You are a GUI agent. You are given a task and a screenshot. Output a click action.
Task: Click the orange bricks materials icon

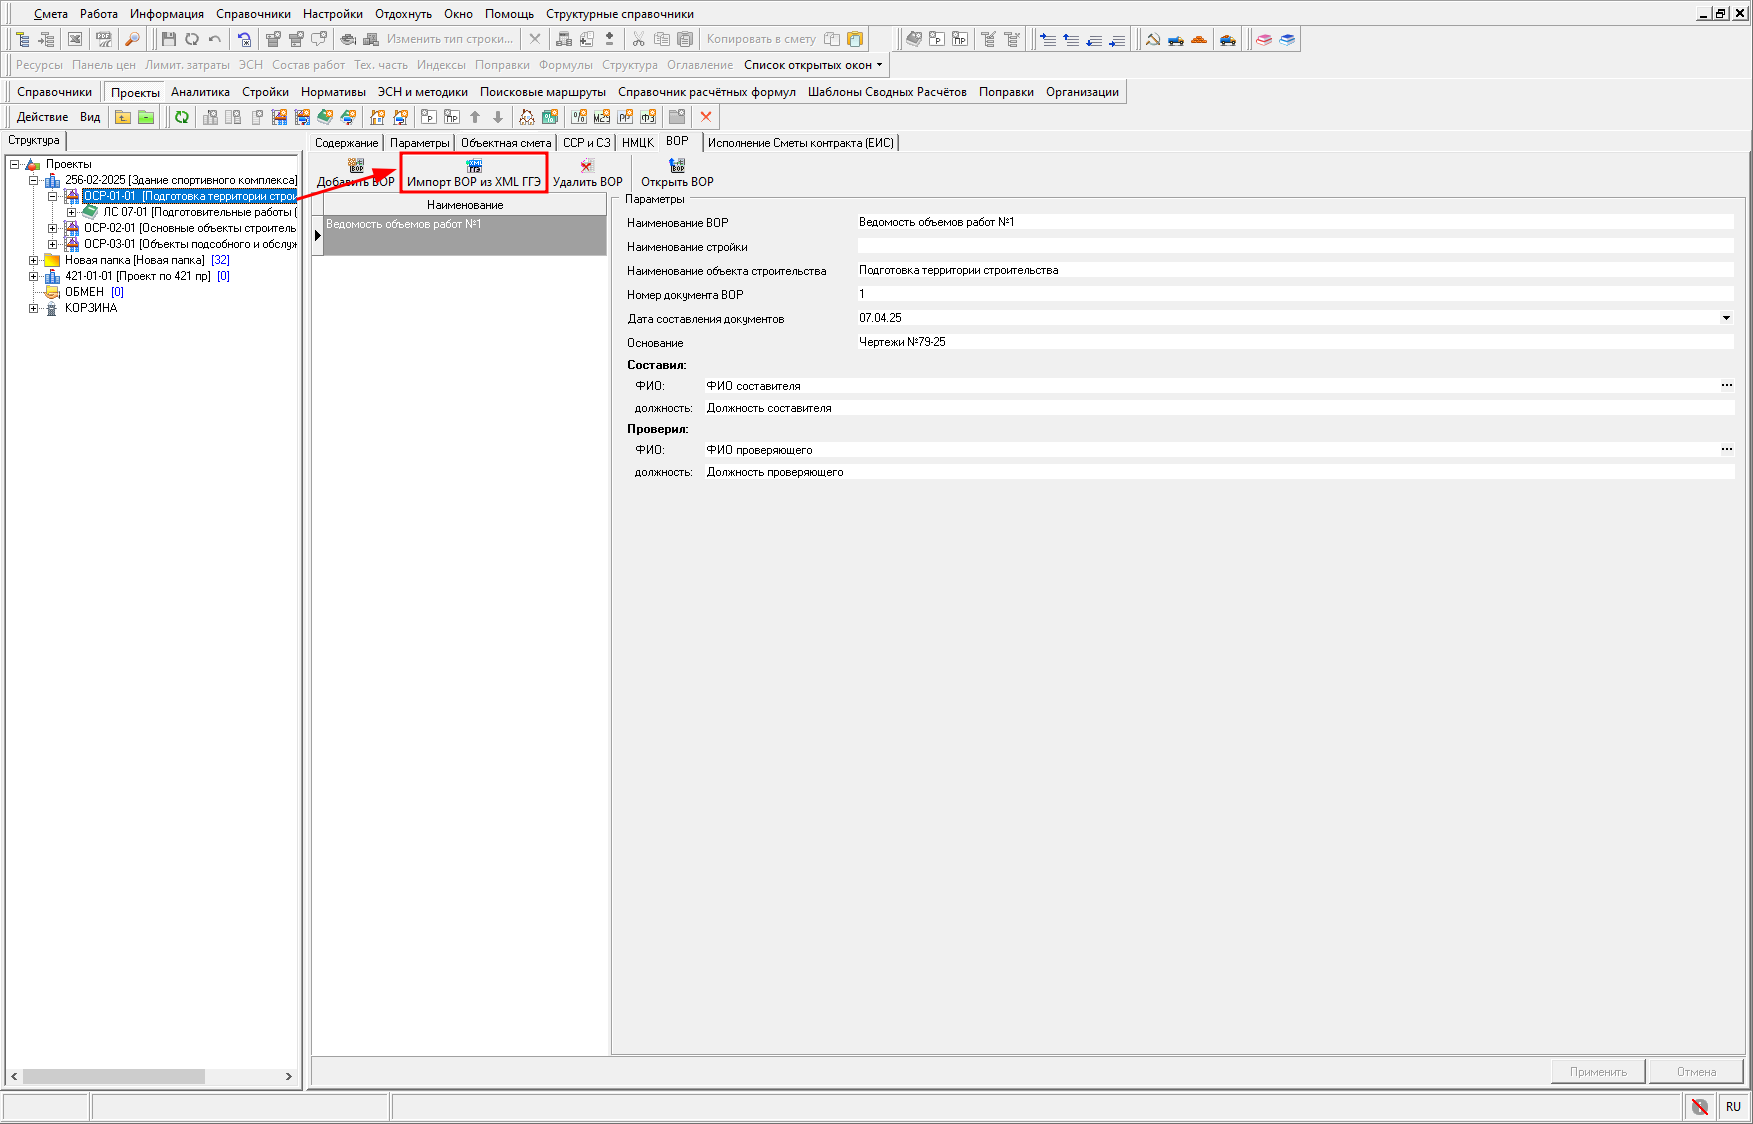pyautogui.click(x=1199, y=39)
